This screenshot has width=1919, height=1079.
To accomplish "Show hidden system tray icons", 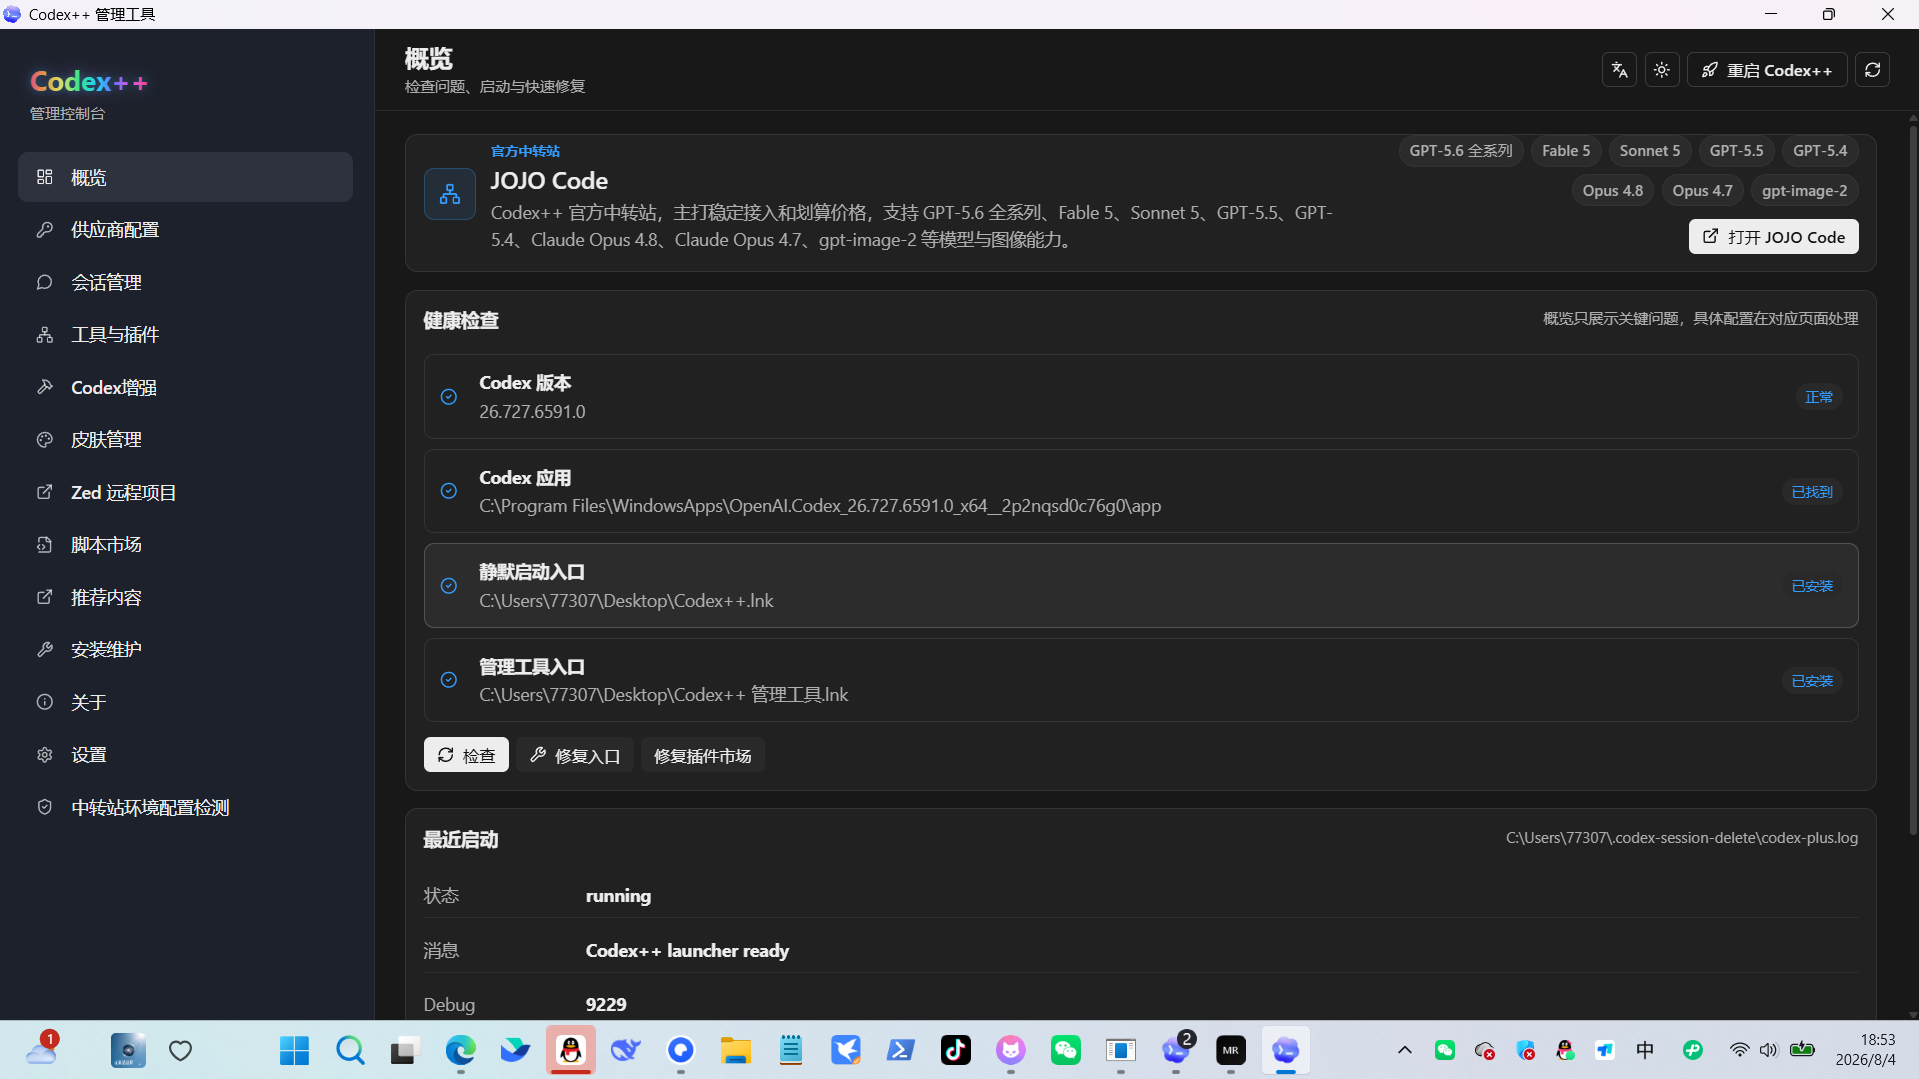I will pos(1405,1050).
